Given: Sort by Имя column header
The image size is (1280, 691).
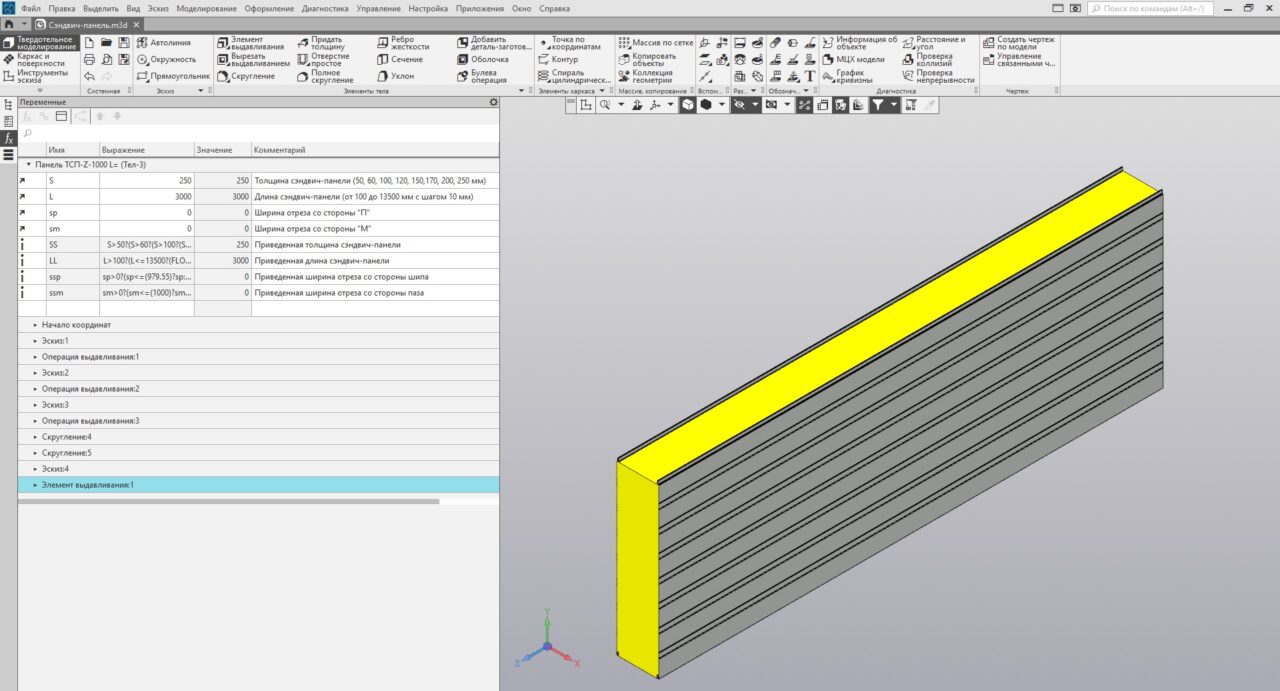Looking at the screenshot, I should [x=72, y=150].
